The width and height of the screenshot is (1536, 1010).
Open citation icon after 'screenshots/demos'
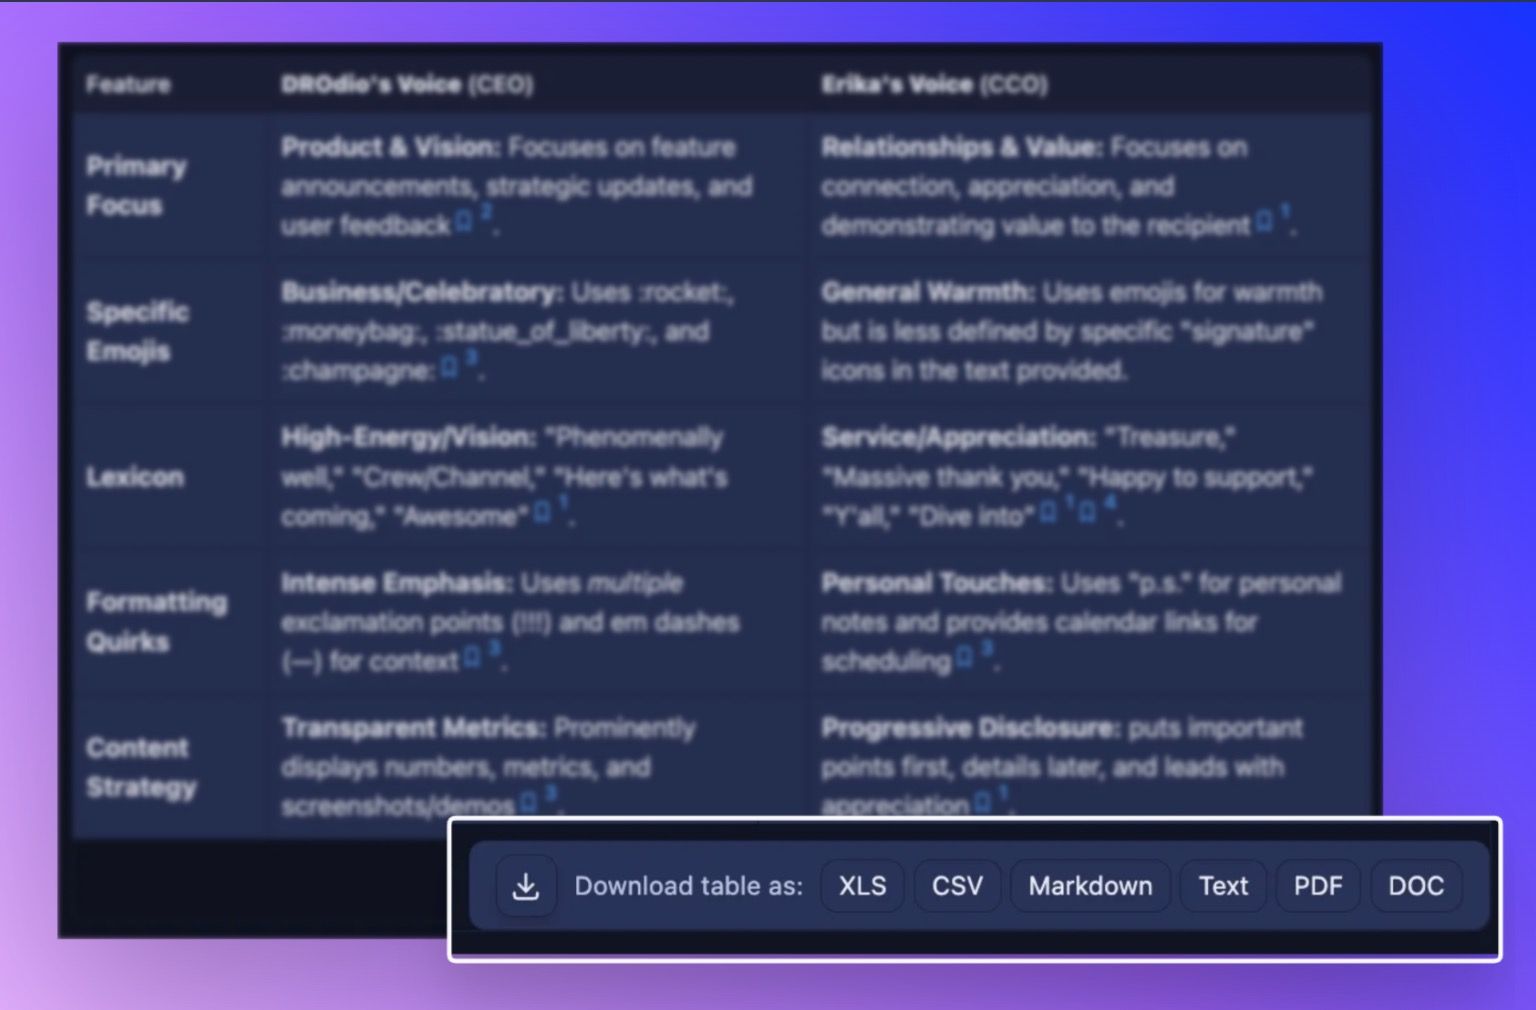click(x=529, y=802)
